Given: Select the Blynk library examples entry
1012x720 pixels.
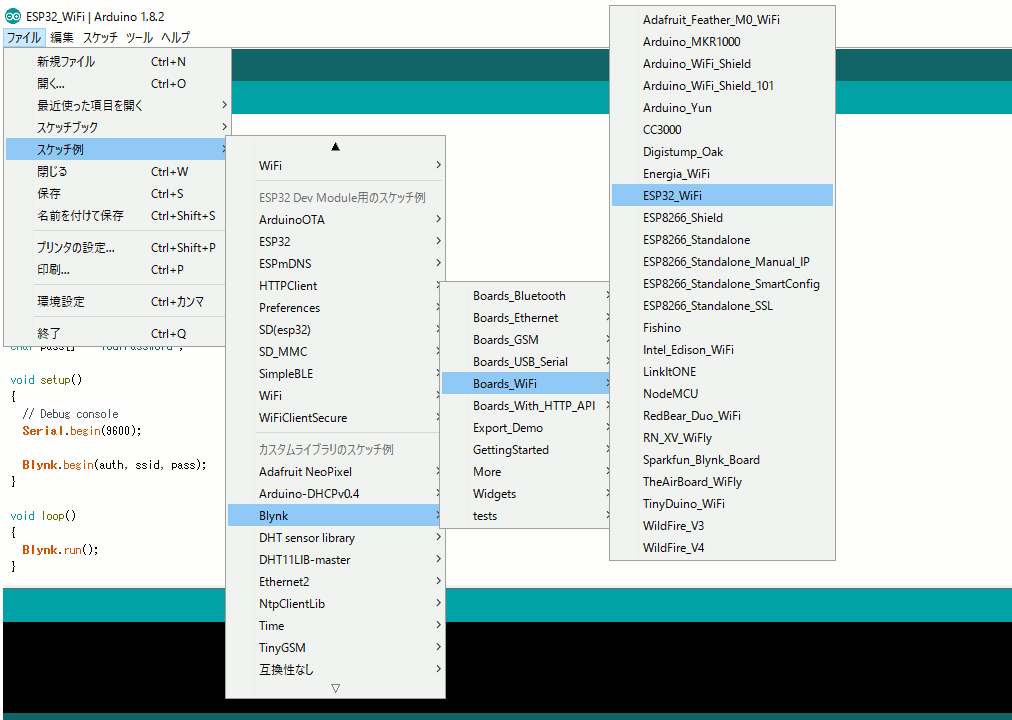Looking at the screenshot, I should pos(336,515).
